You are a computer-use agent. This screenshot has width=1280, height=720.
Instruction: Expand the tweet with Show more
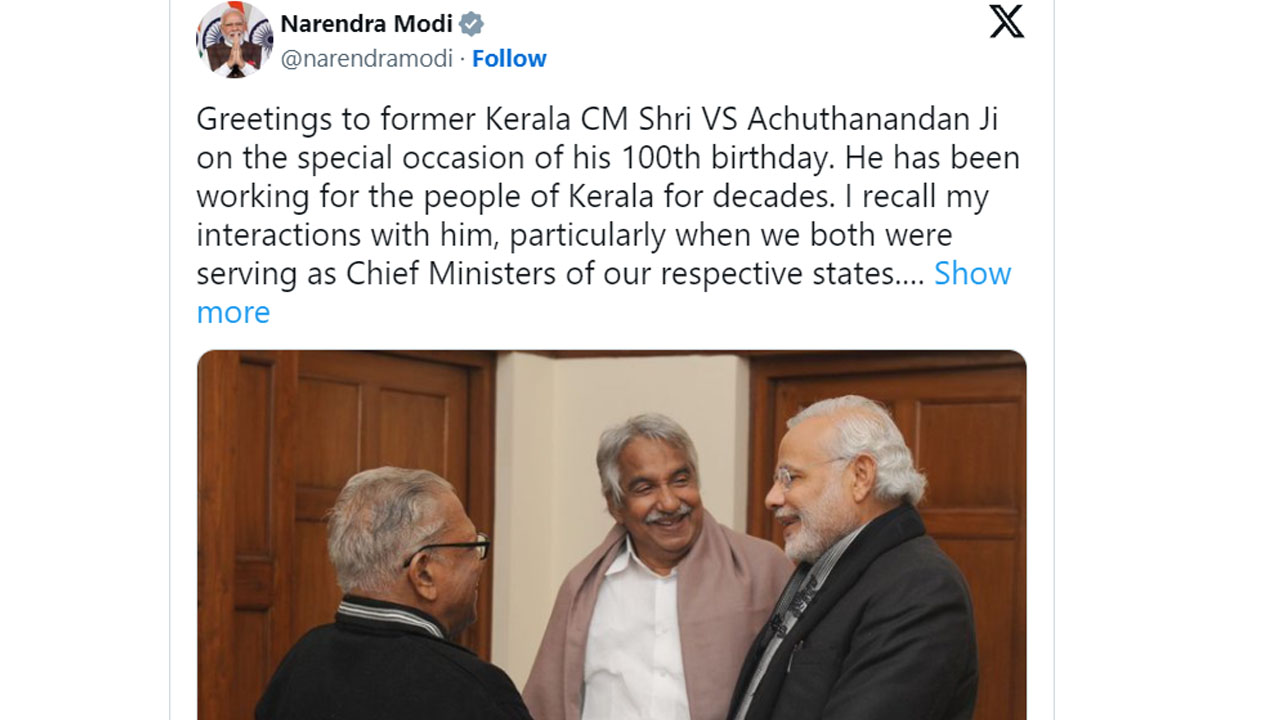(972, 274)
